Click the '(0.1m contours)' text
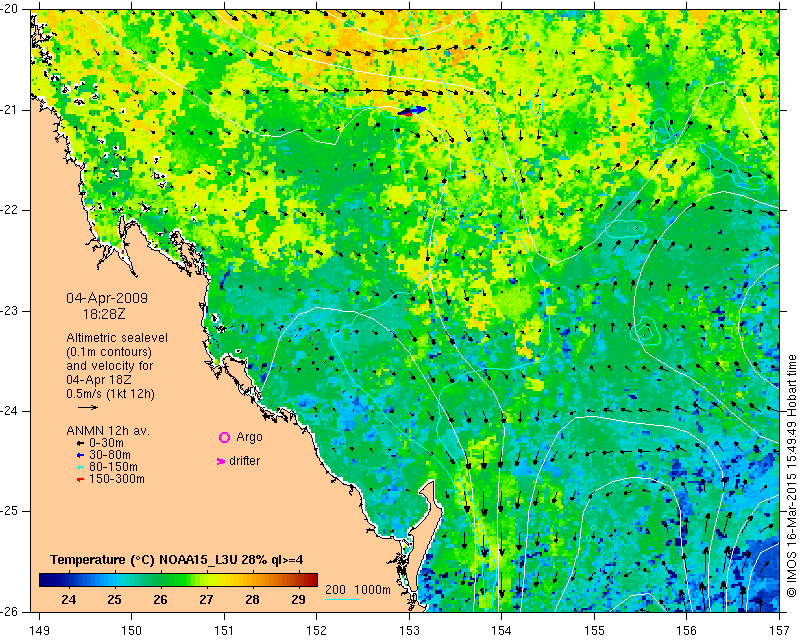The width and height of the screenshot is (800, 640). (x=109, y=352)
